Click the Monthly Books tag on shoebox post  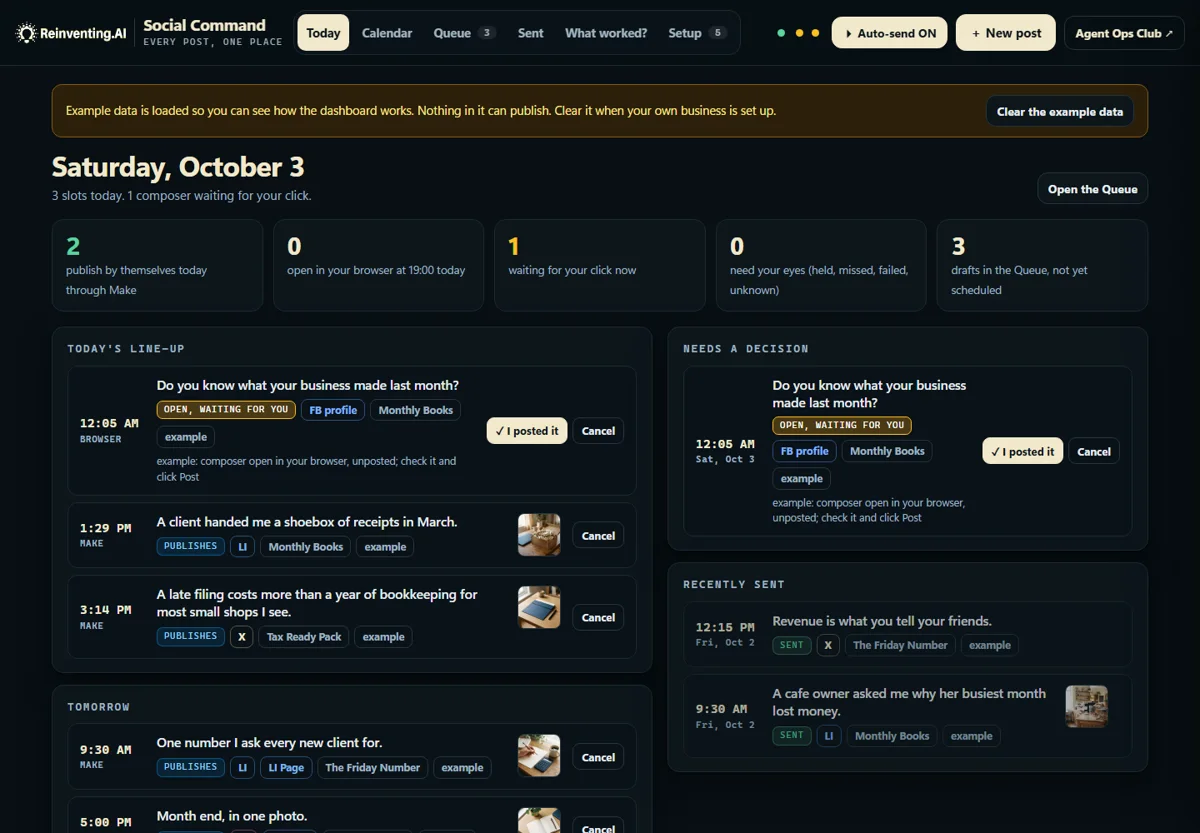pyautogui.click(x=306, y=547)
